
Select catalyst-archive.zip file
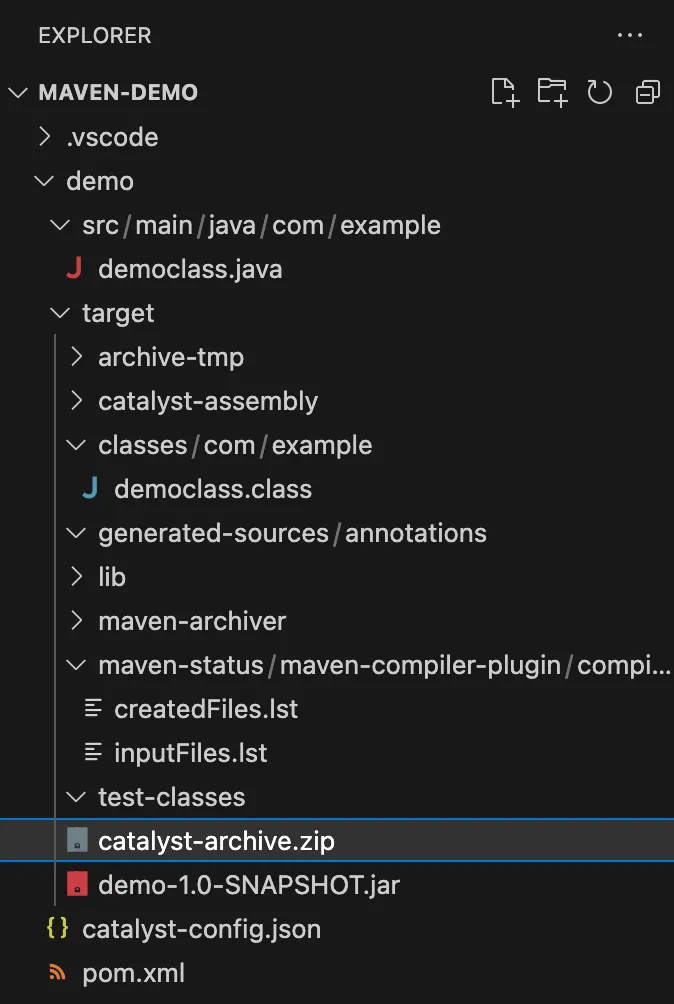[337, 841]
